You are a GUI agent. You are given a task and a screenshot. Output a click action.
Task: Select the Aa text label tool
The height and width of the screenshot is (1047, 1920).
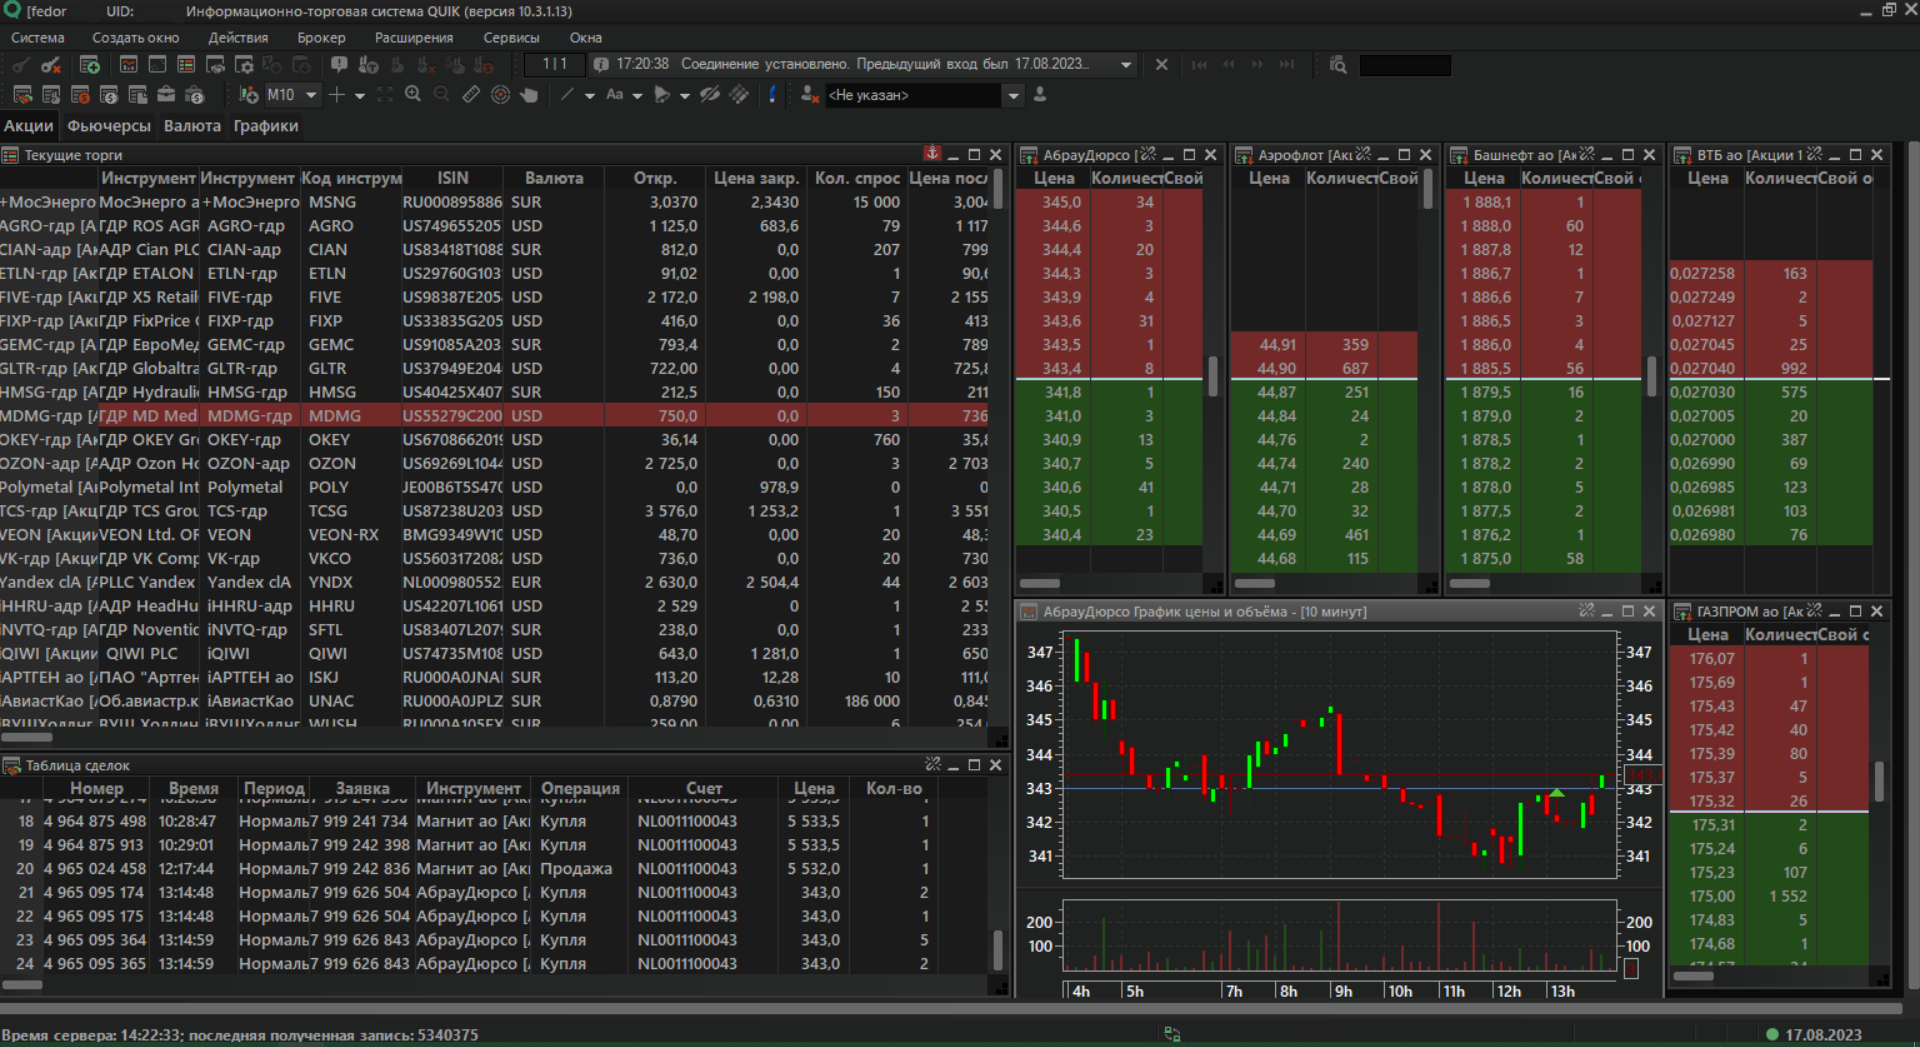pos(615,95)
